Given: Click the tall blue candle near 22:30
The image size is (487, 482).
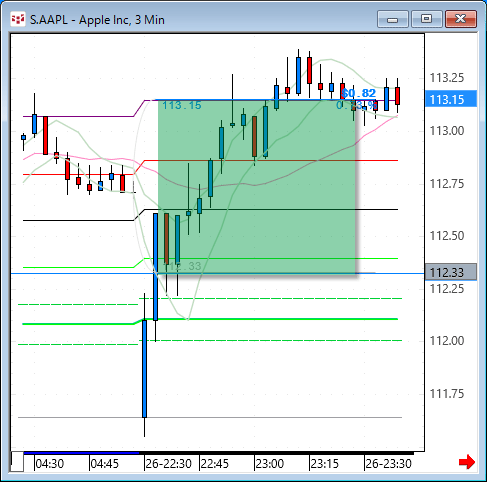Looking at the screenshot, I should (144, 369).
